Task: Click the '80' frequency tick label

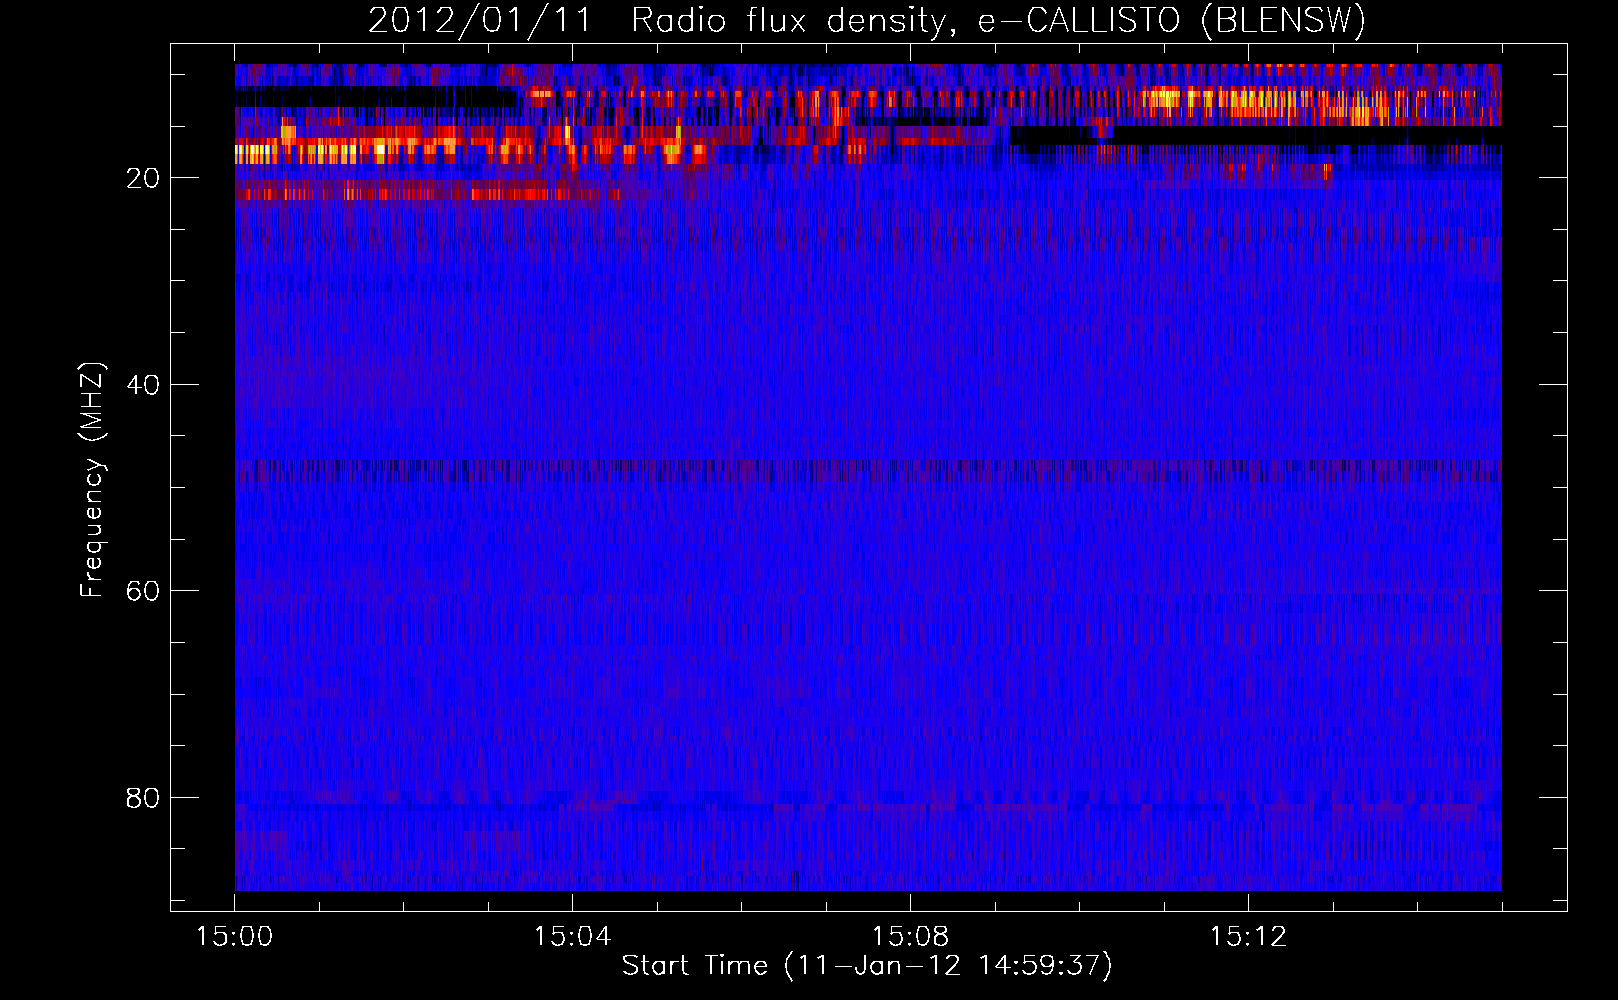Action: [x=143, y=798]
